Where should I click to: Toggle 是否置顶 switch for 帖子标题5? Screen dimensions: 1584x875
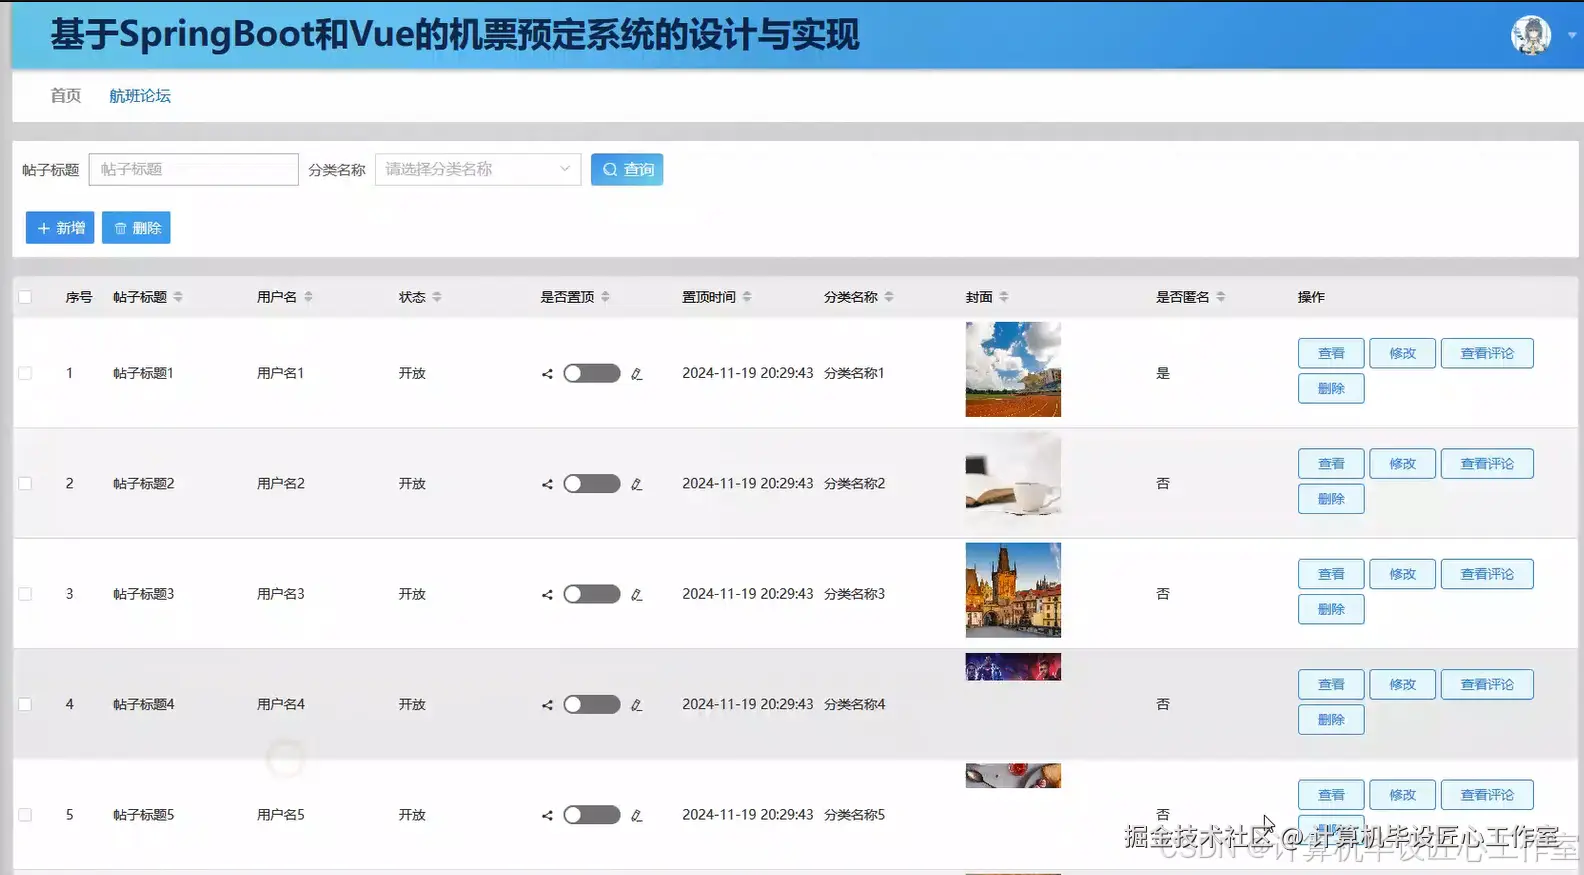click(x=592, y=815)
